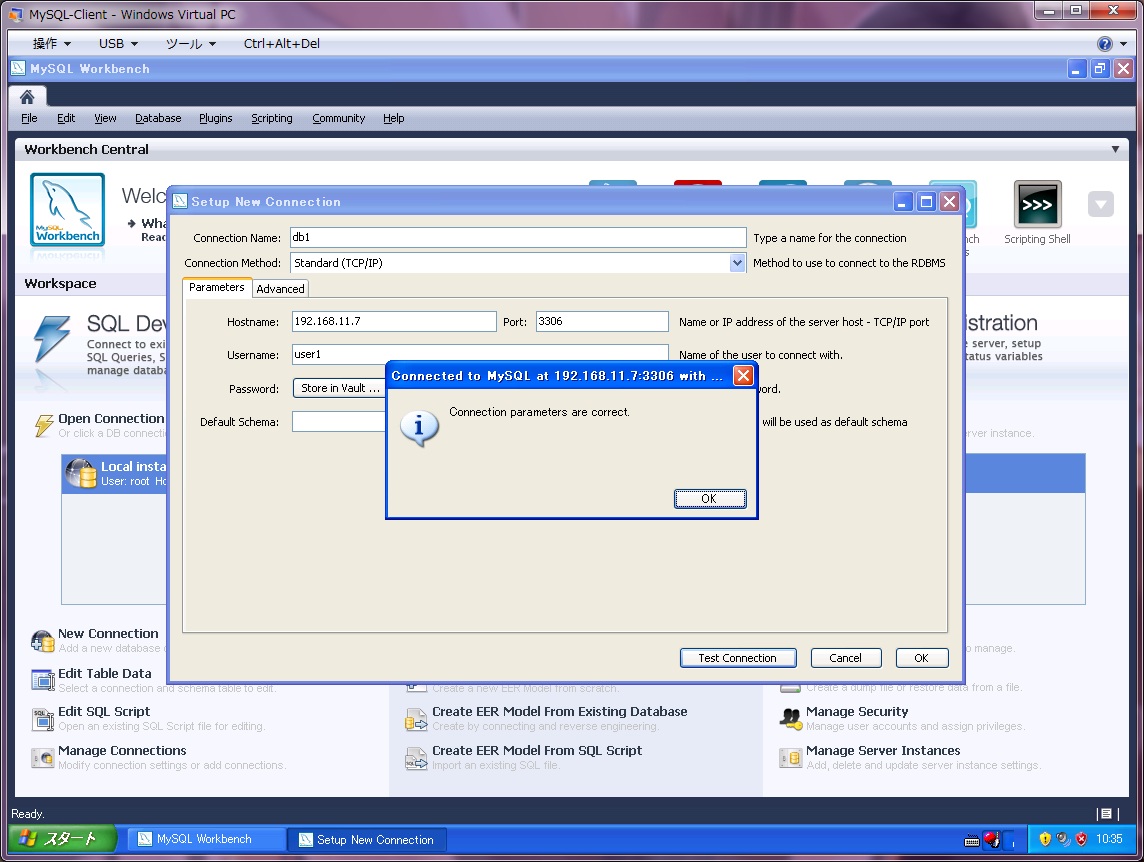Click the Default Schema input field
This screenshot has width=1144, height=862.
point(339,421)
